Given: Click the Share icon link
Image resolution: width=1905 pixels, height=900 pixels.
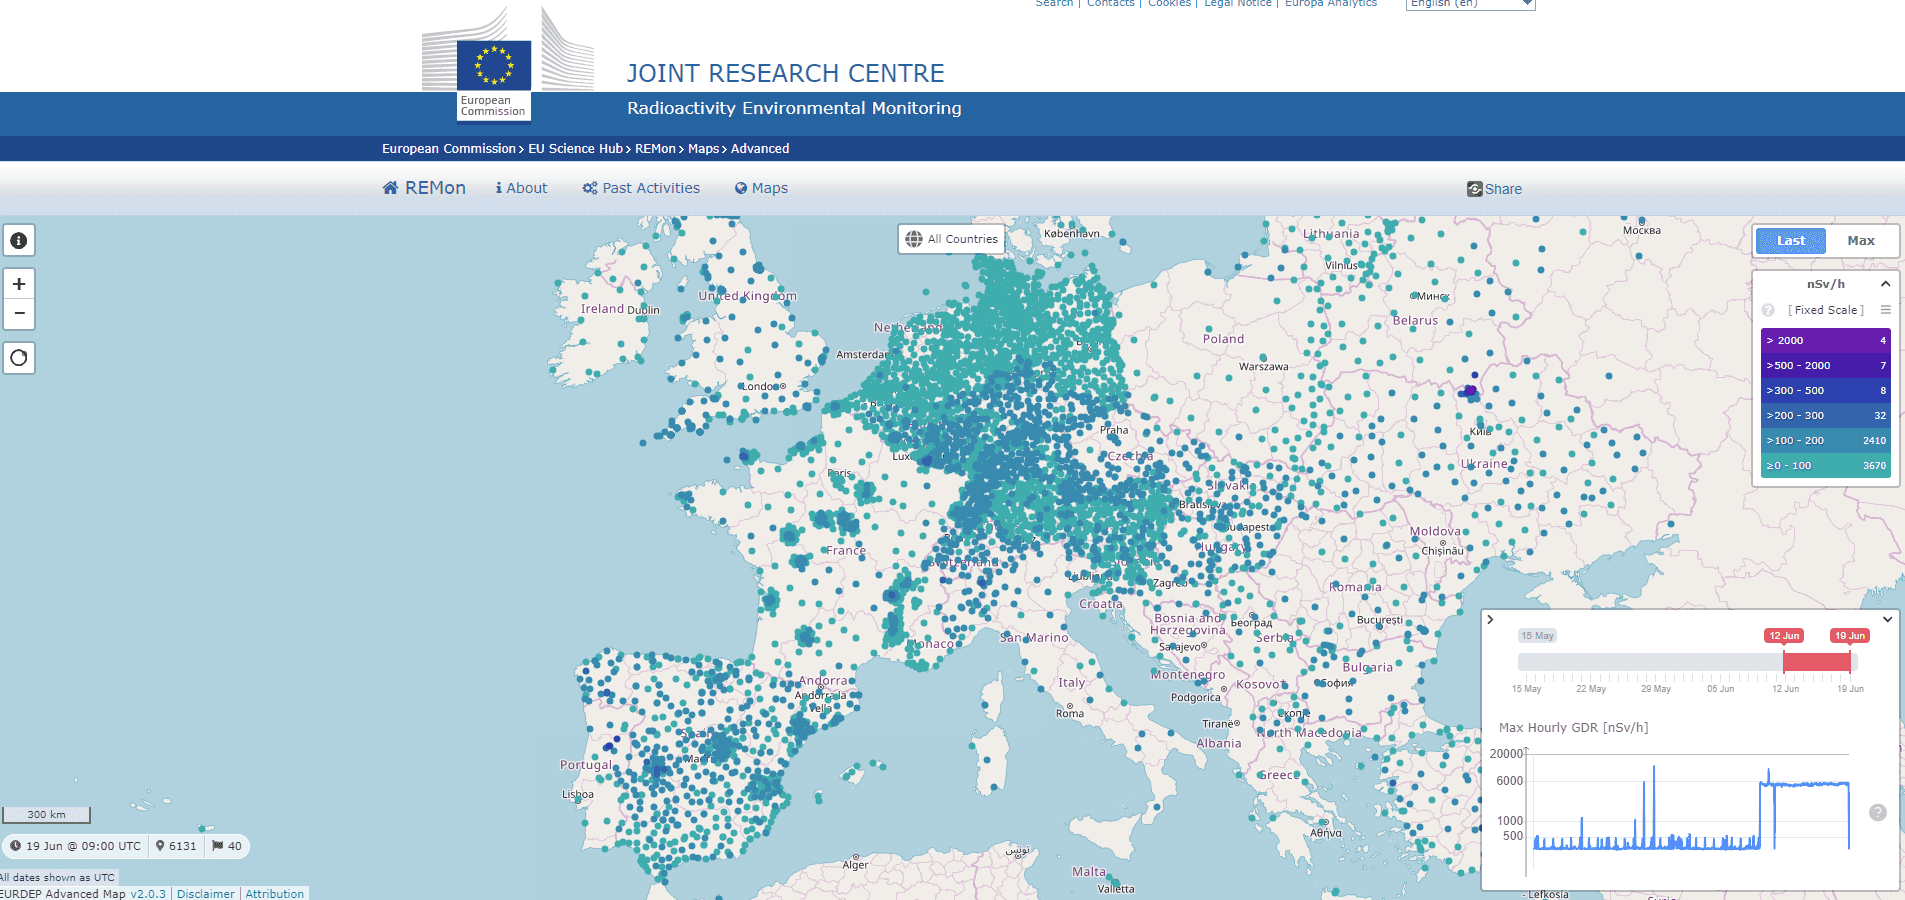Looking at the screenshot, I should tap(1494, 189).
